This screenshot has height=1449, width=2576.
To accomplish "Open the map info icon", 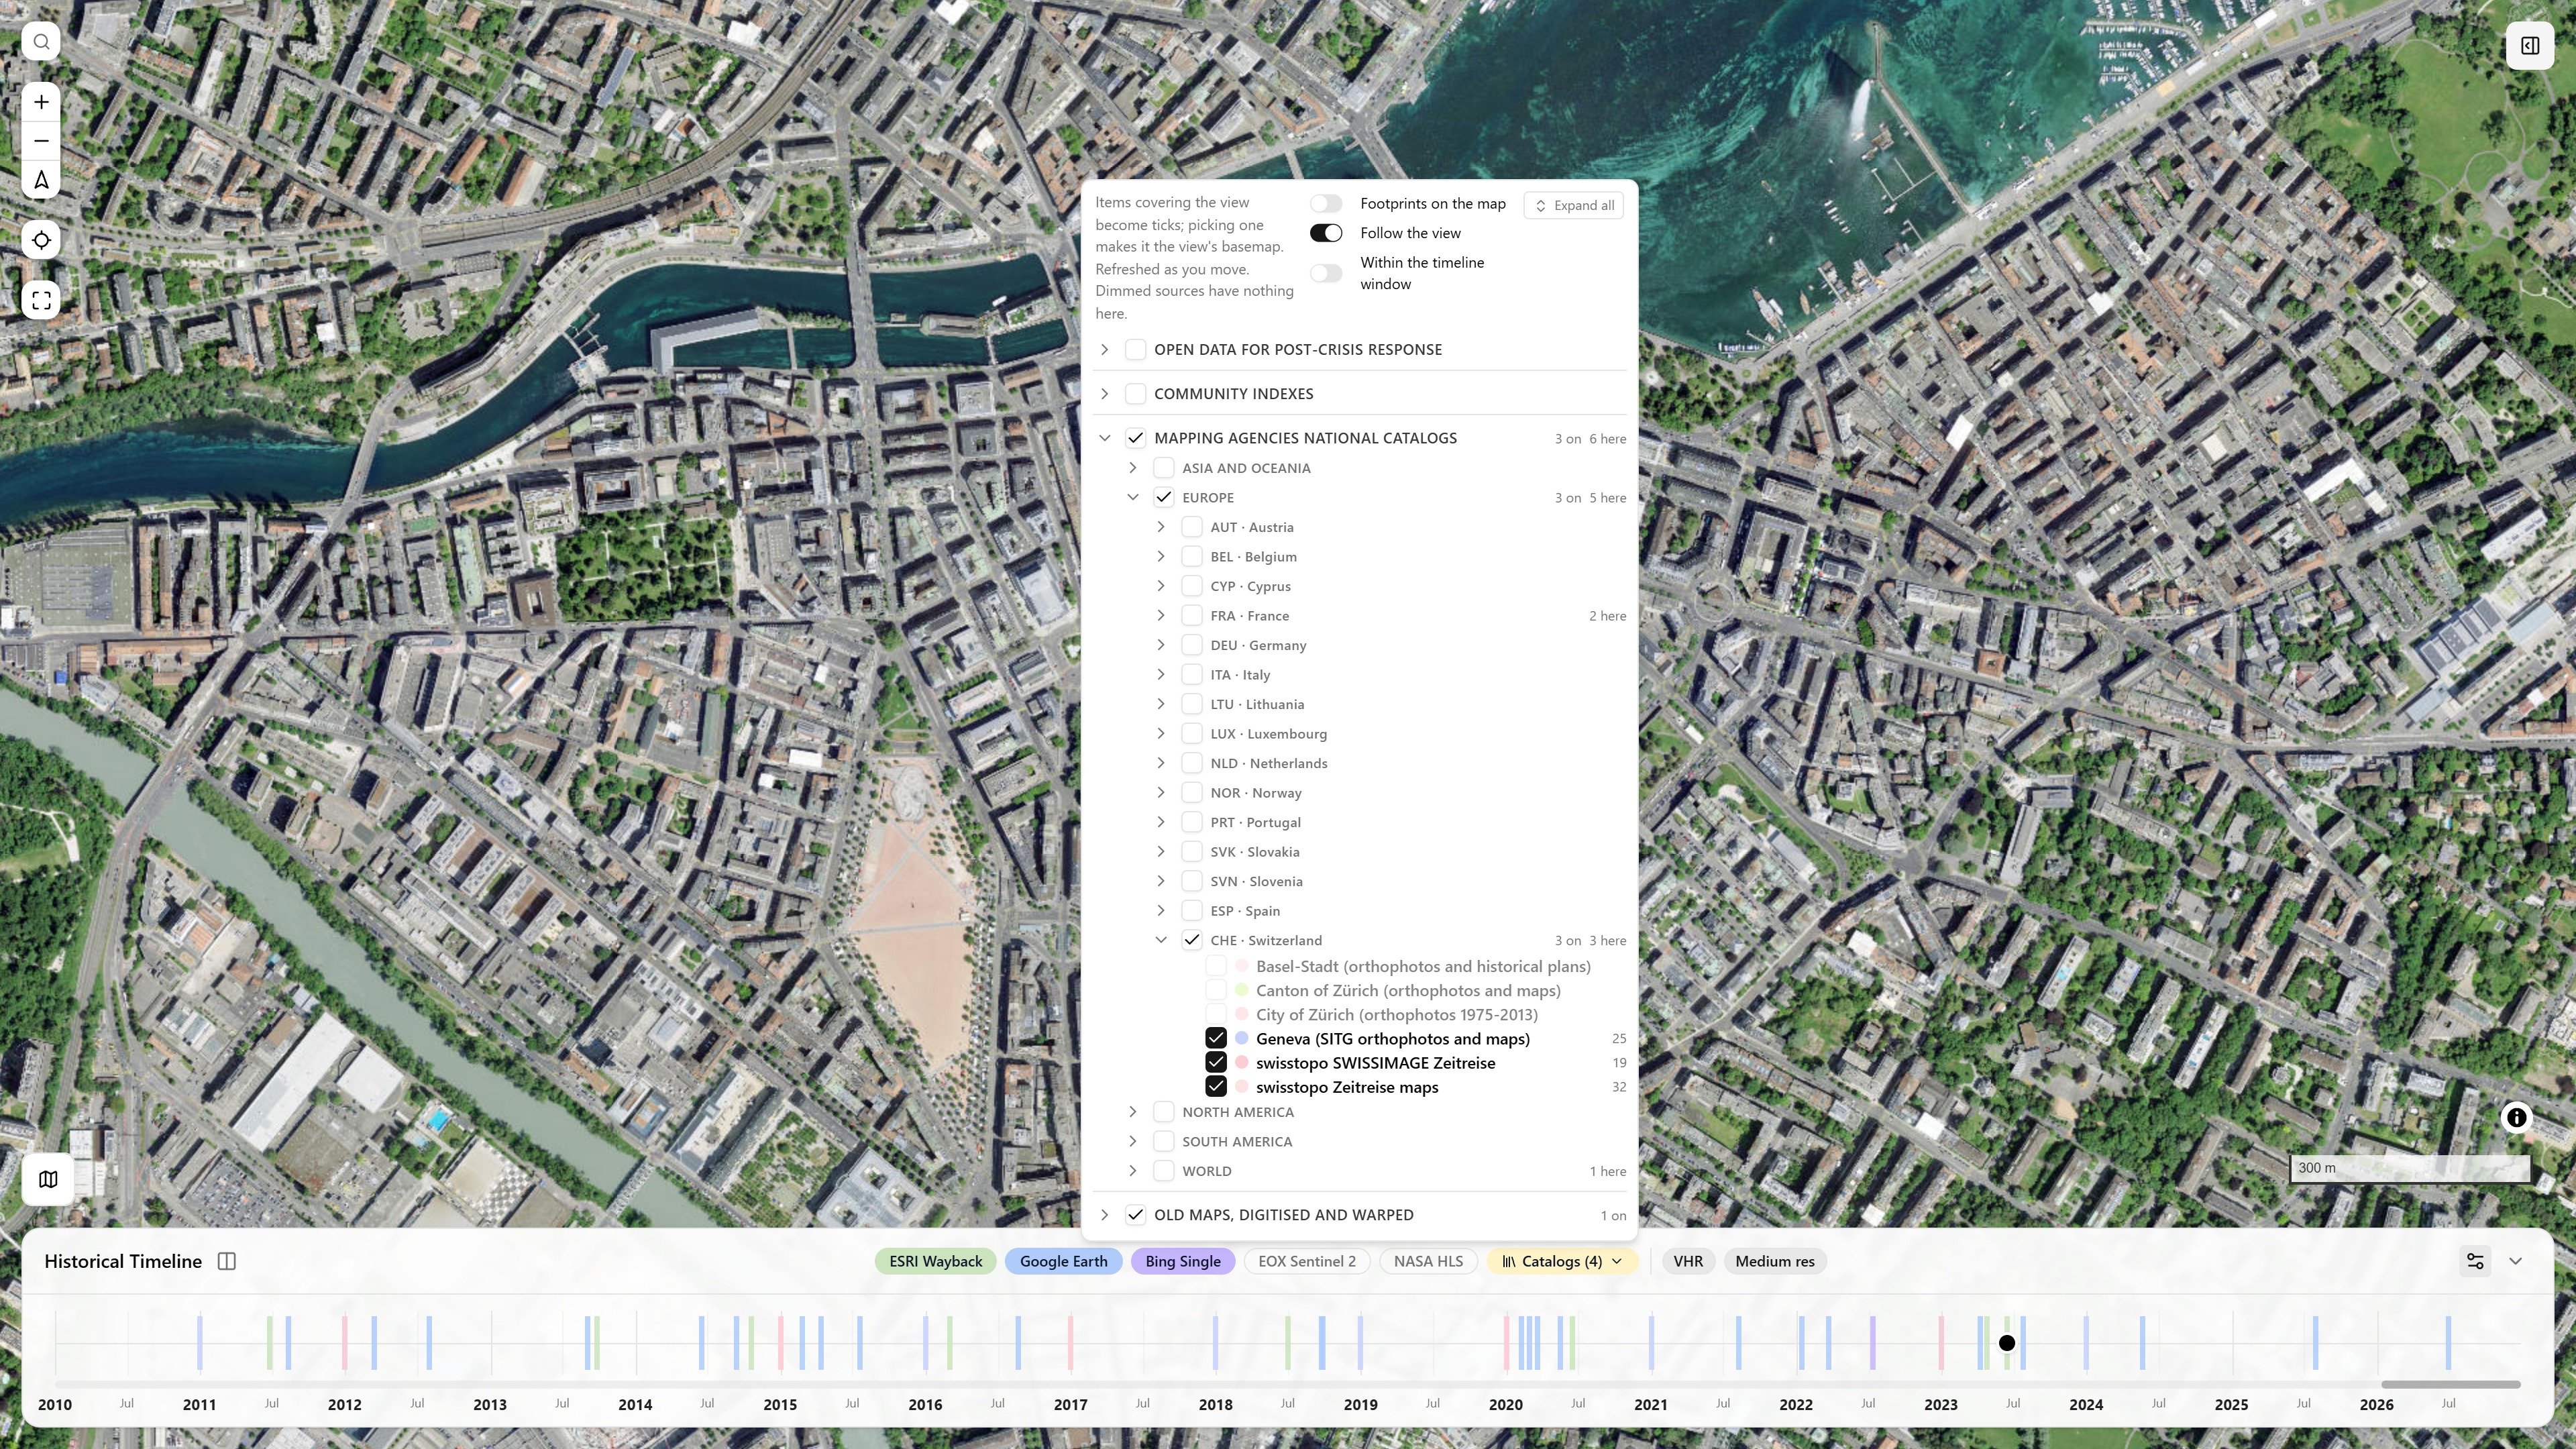I will [x=2516, y=1118].
